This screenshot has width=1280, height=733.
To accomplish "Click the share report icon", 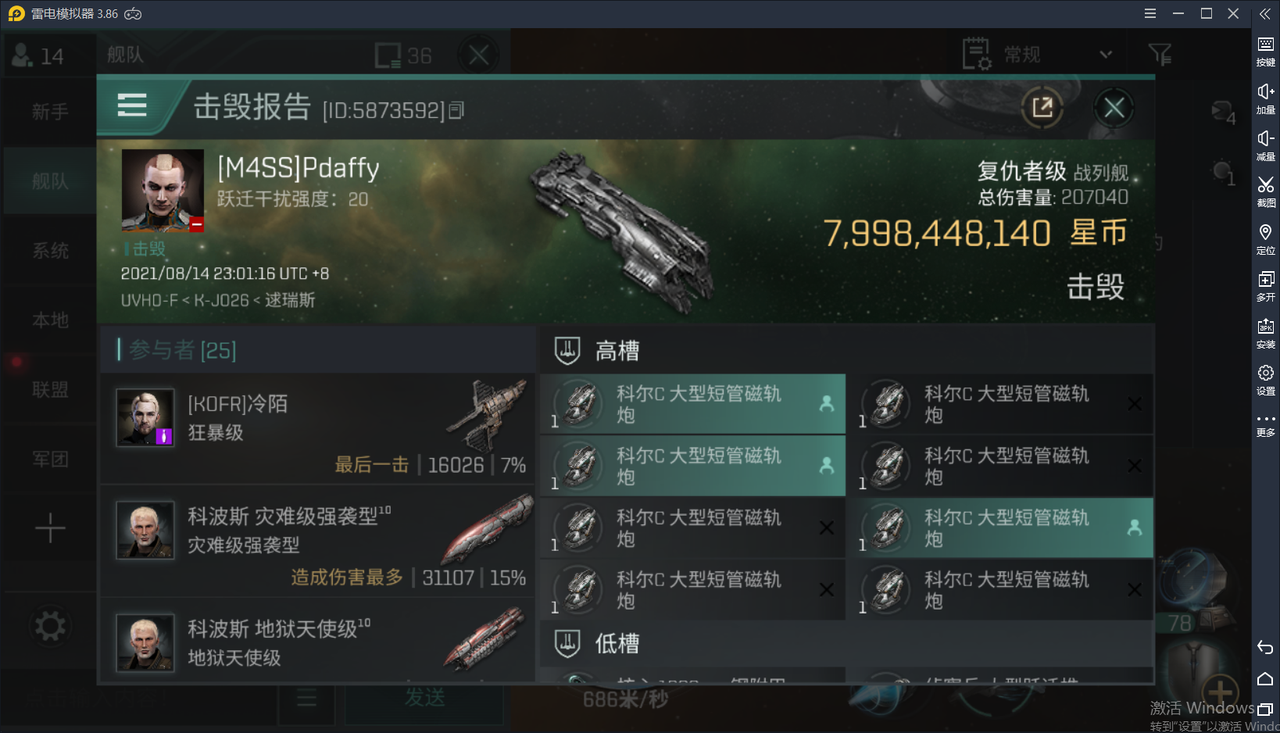I will (x=1042, y=107).
